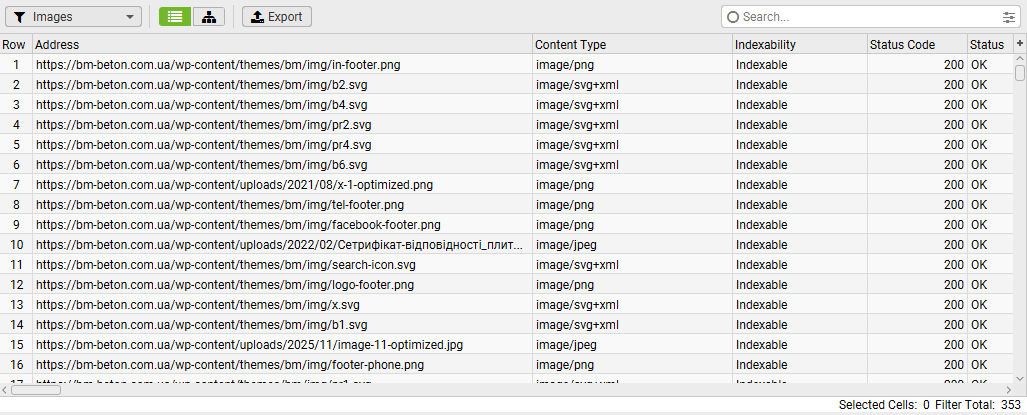Click the vertical scrollbar down arrow

[x=1020, y=378]
